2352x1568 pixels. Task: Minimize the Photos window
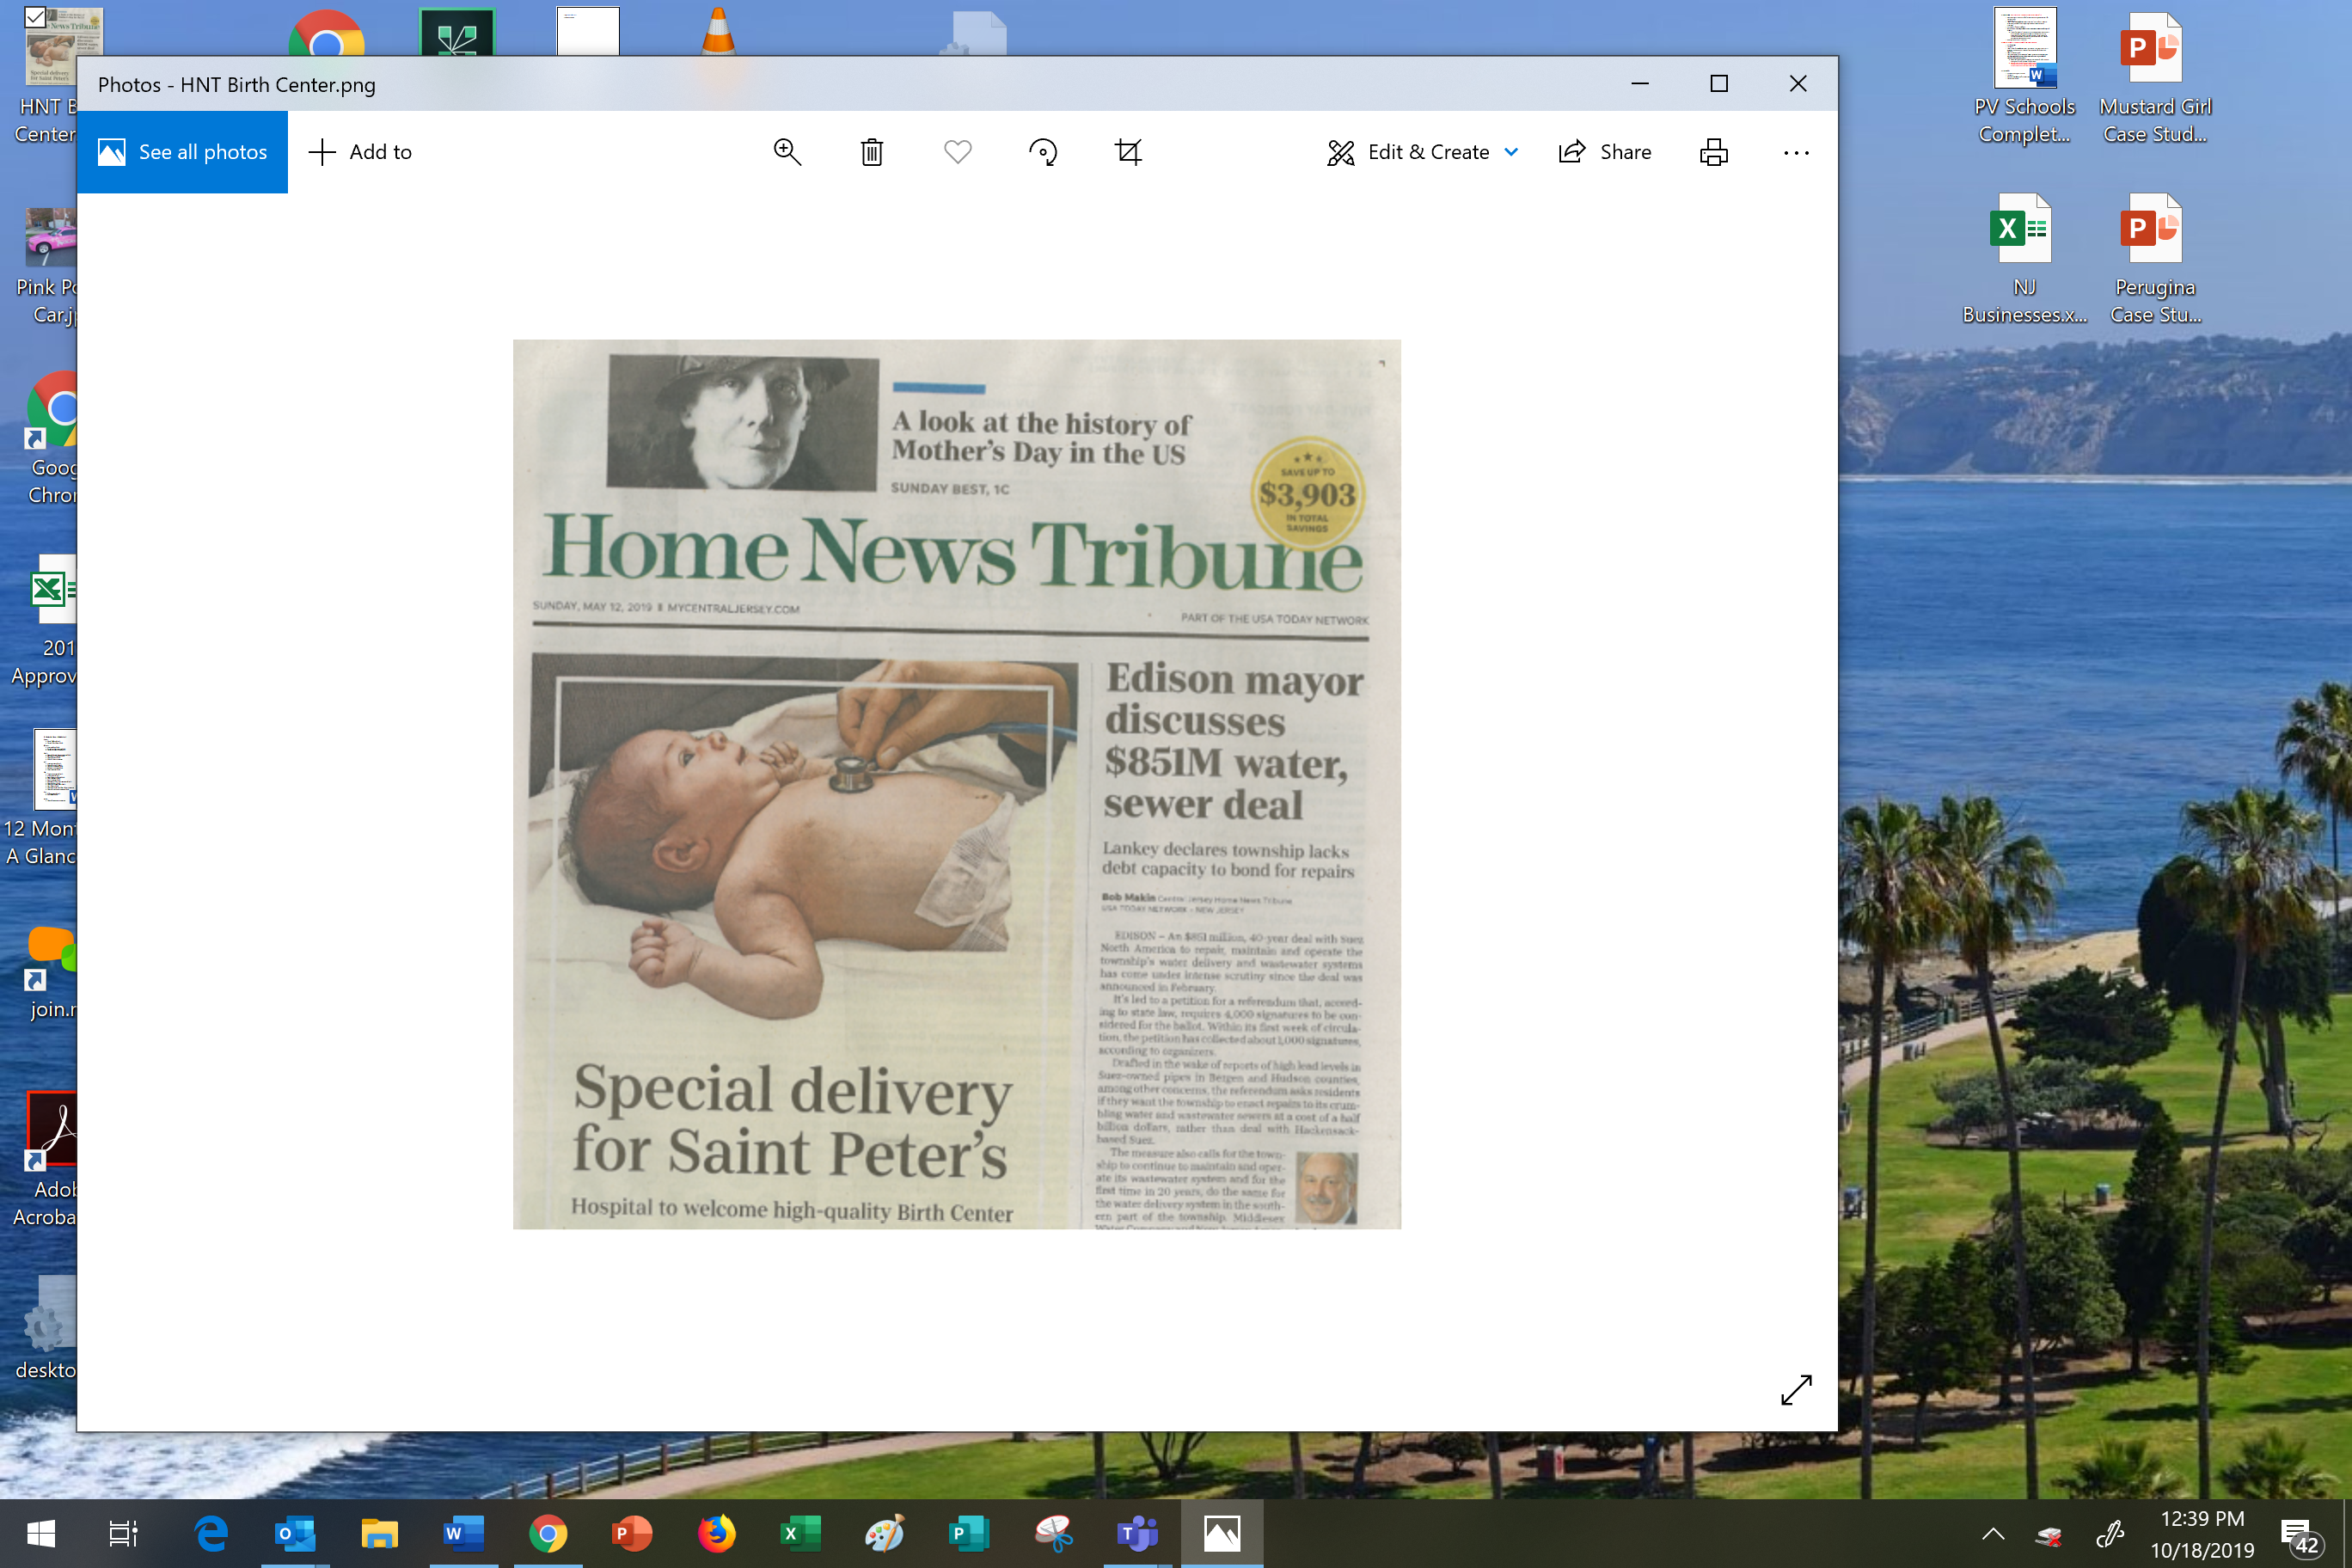(x=1640, y=84)
